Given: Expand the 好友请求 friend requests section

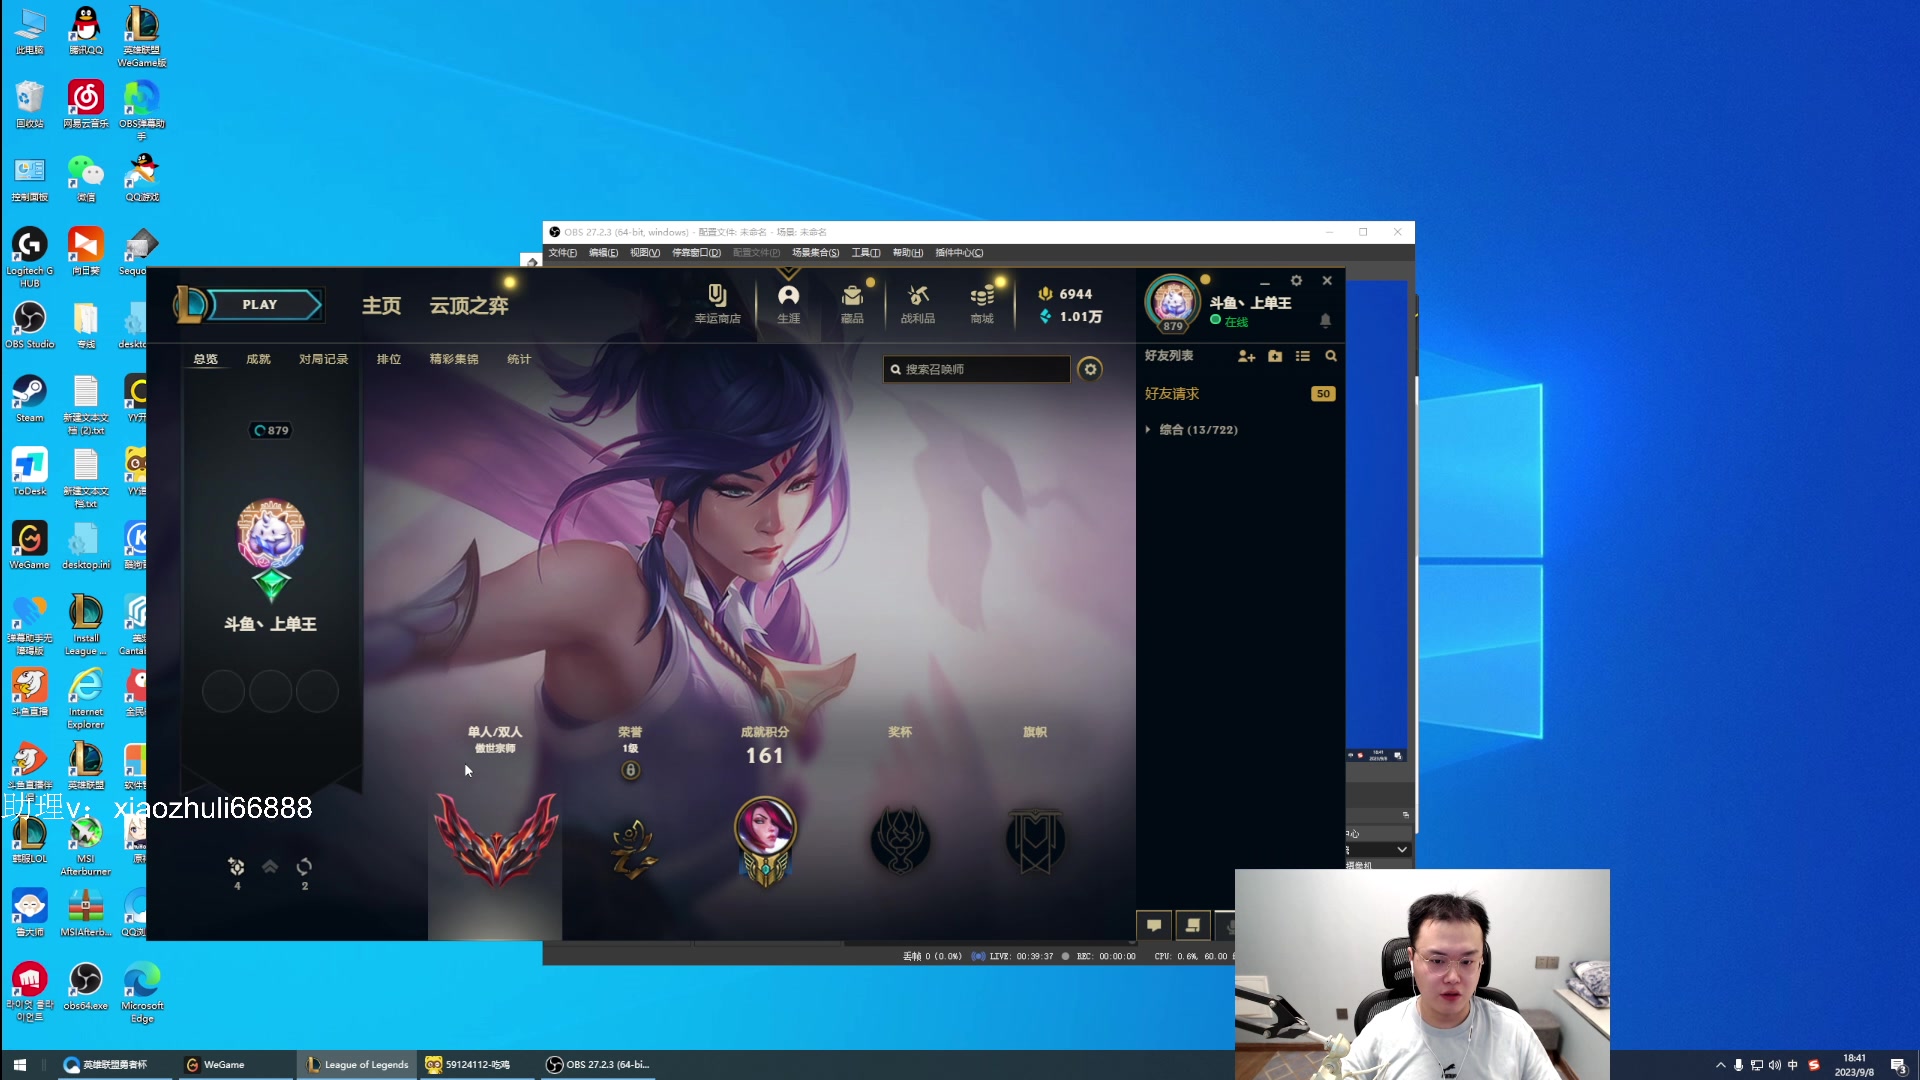Looking at the screenshot, I should [x=1172, y=394].
